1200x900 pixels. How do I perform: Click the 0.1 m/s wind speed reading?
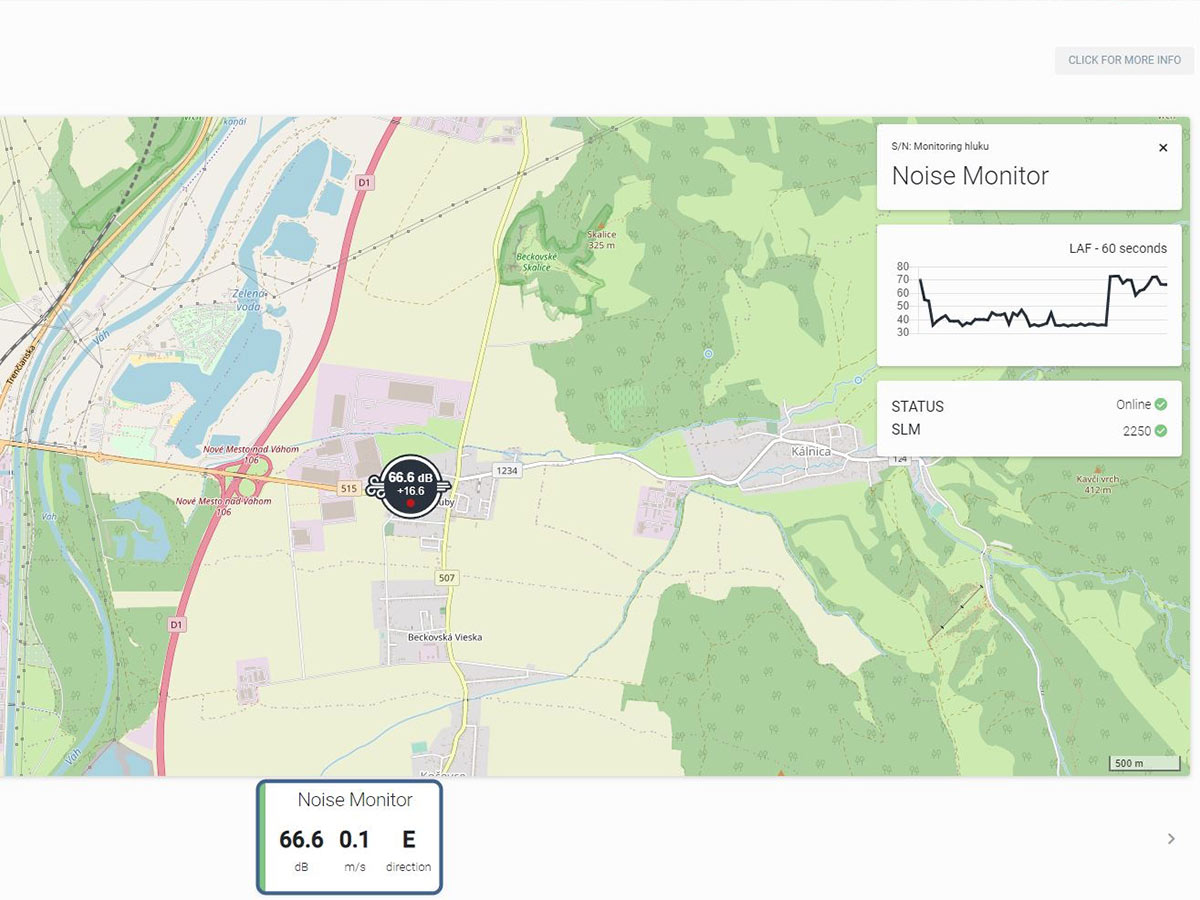coord(354,839)
